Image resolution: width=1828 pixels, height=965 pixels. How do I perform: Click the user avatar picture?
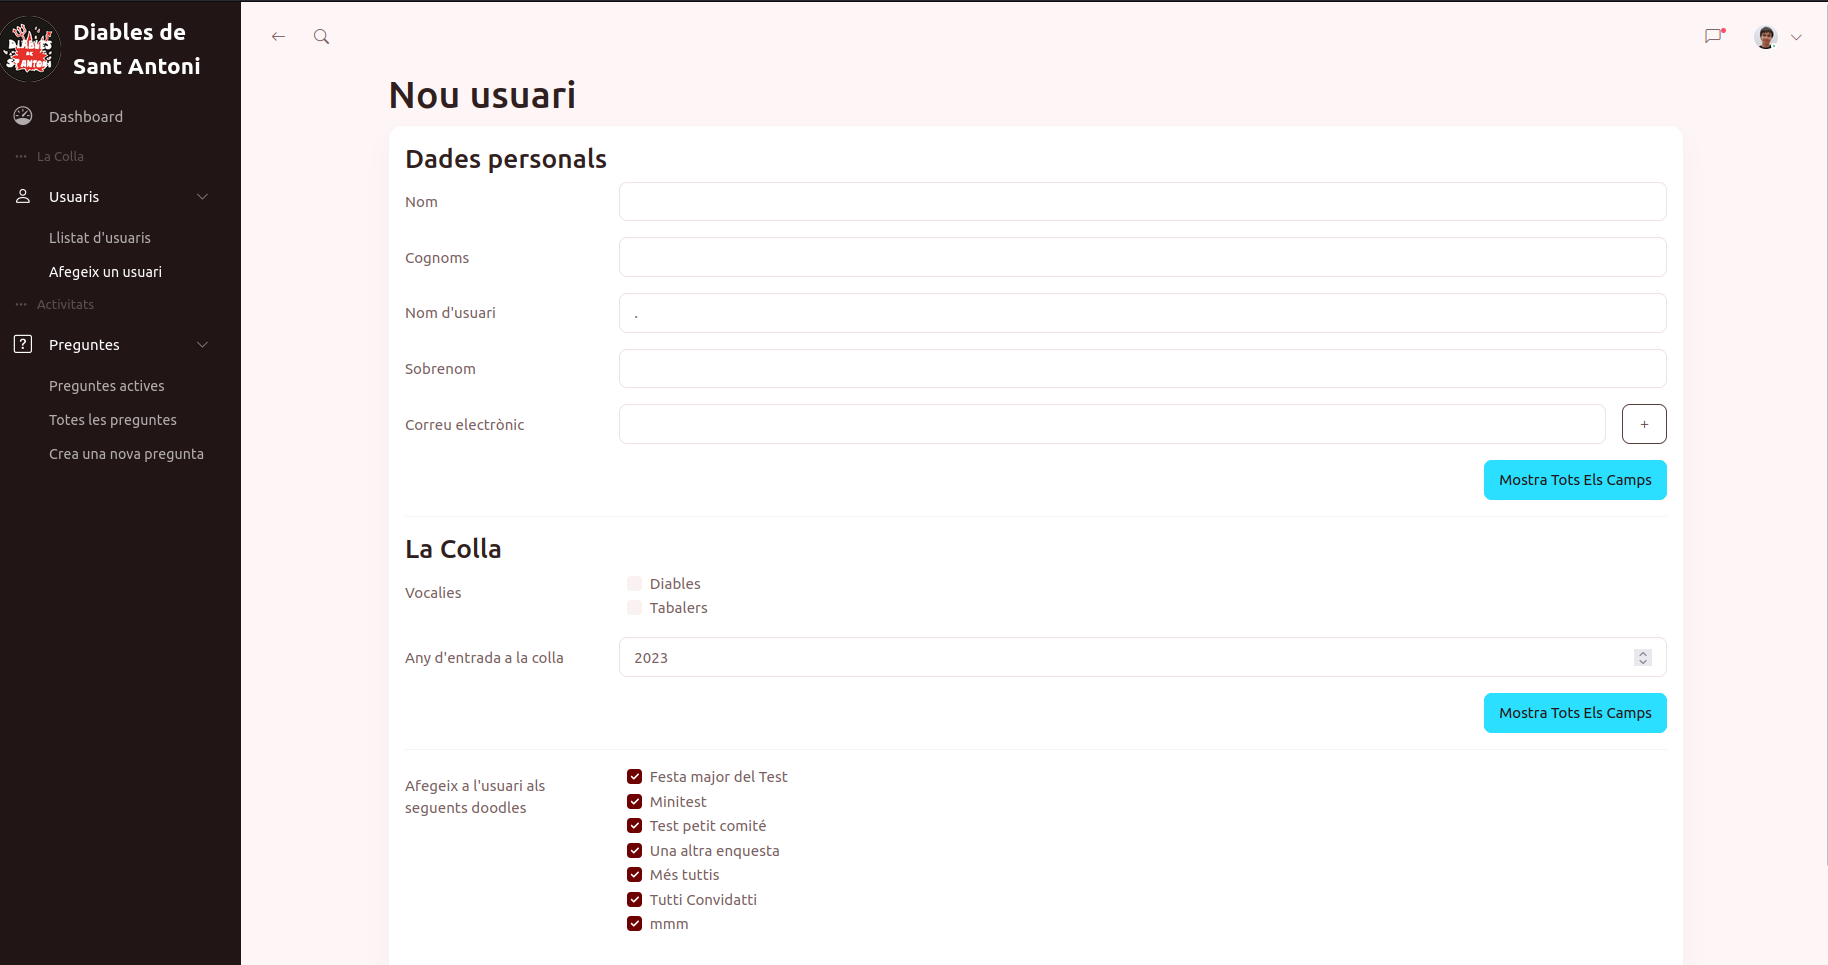click(1766, 37)
